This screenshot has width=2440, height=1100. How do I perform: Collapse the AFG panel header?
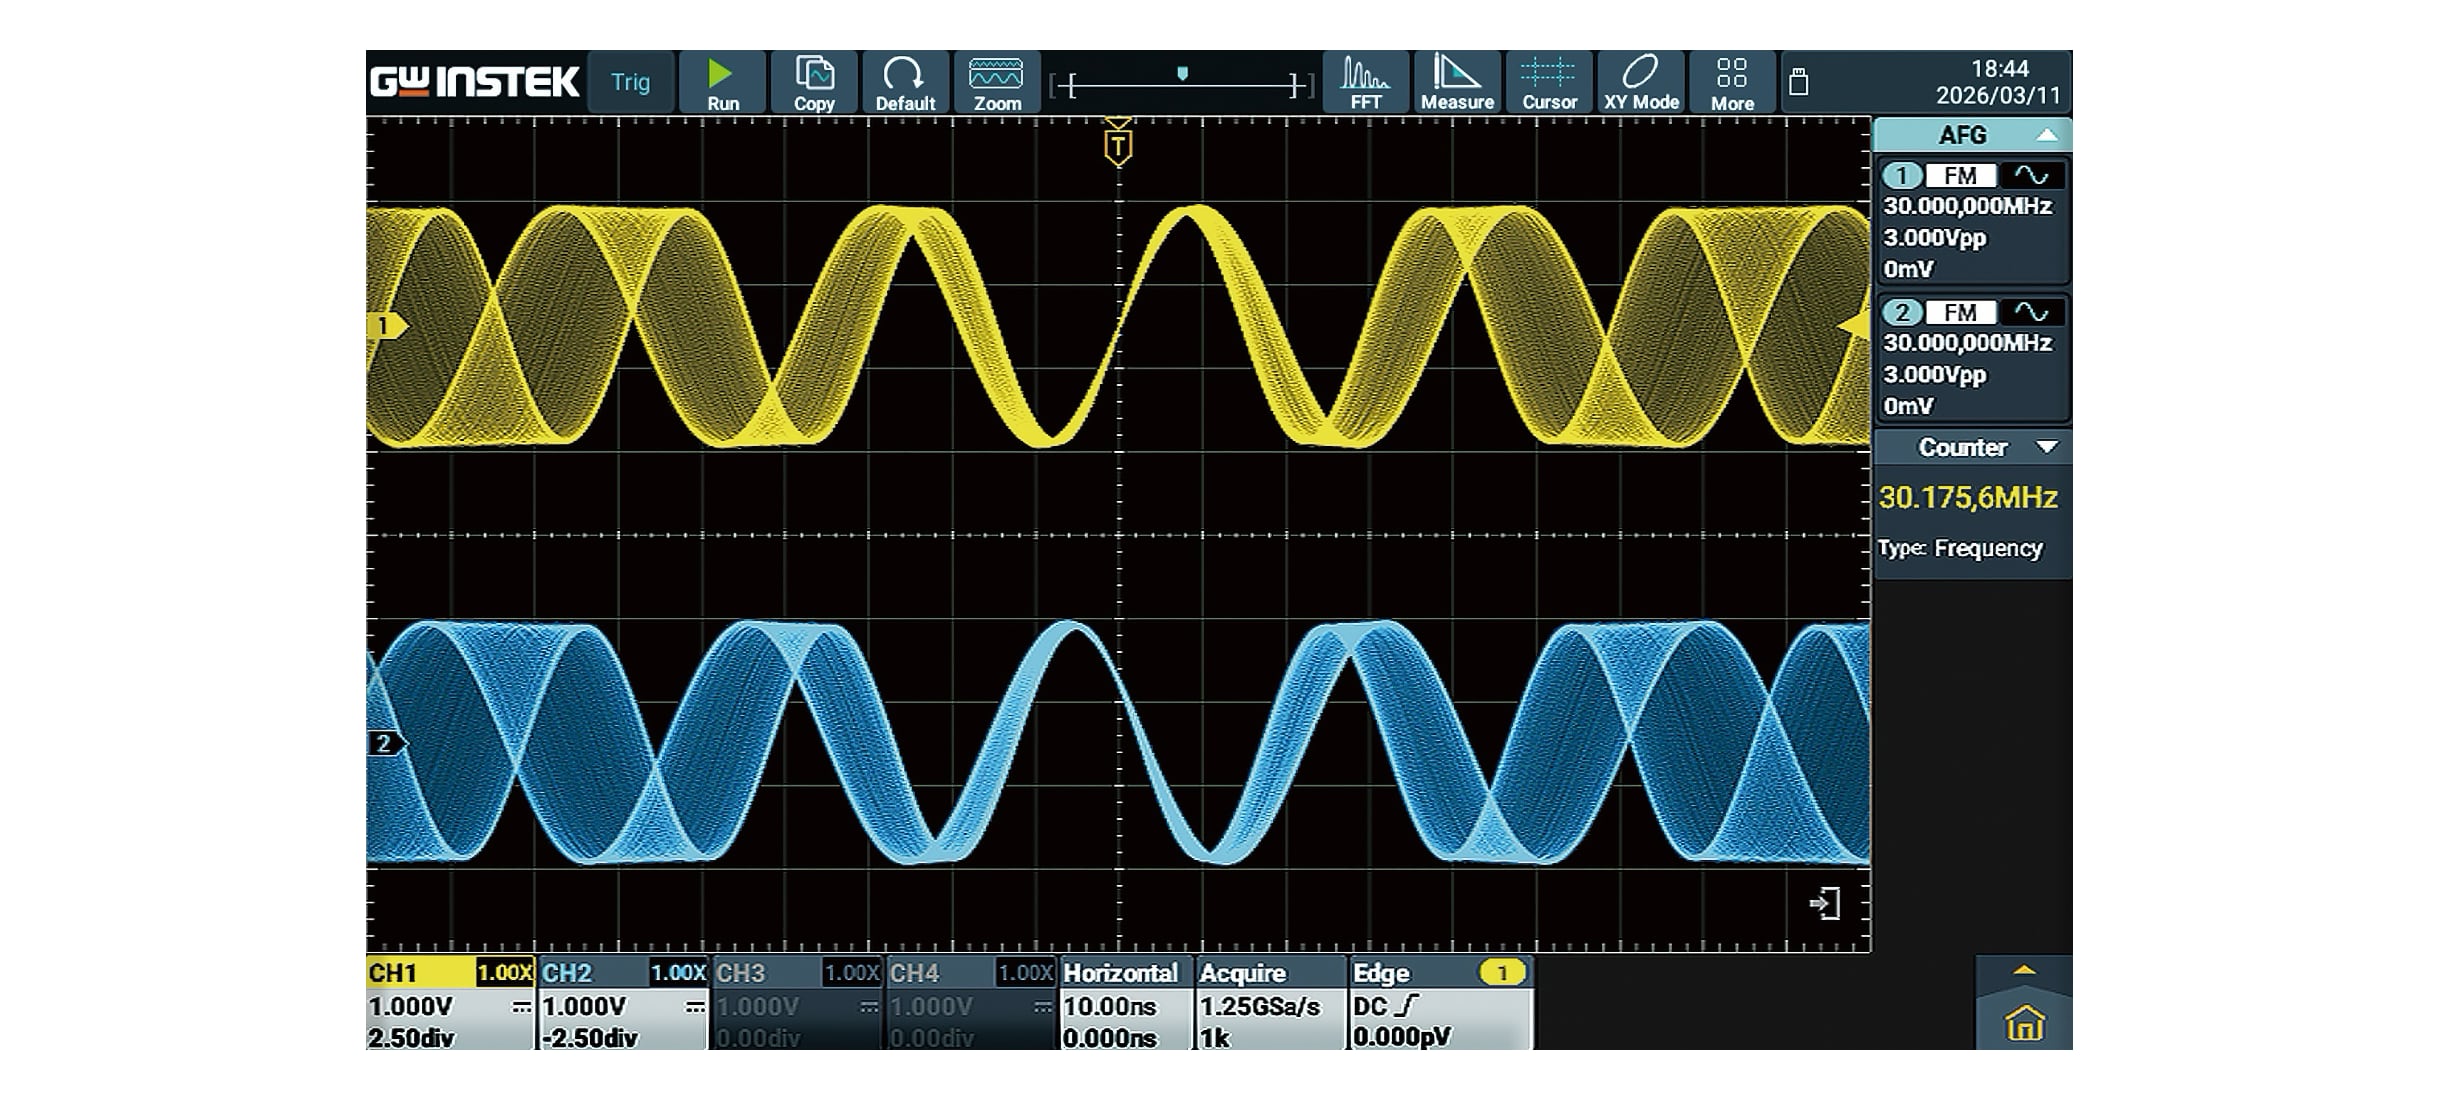pos(1971,135)
